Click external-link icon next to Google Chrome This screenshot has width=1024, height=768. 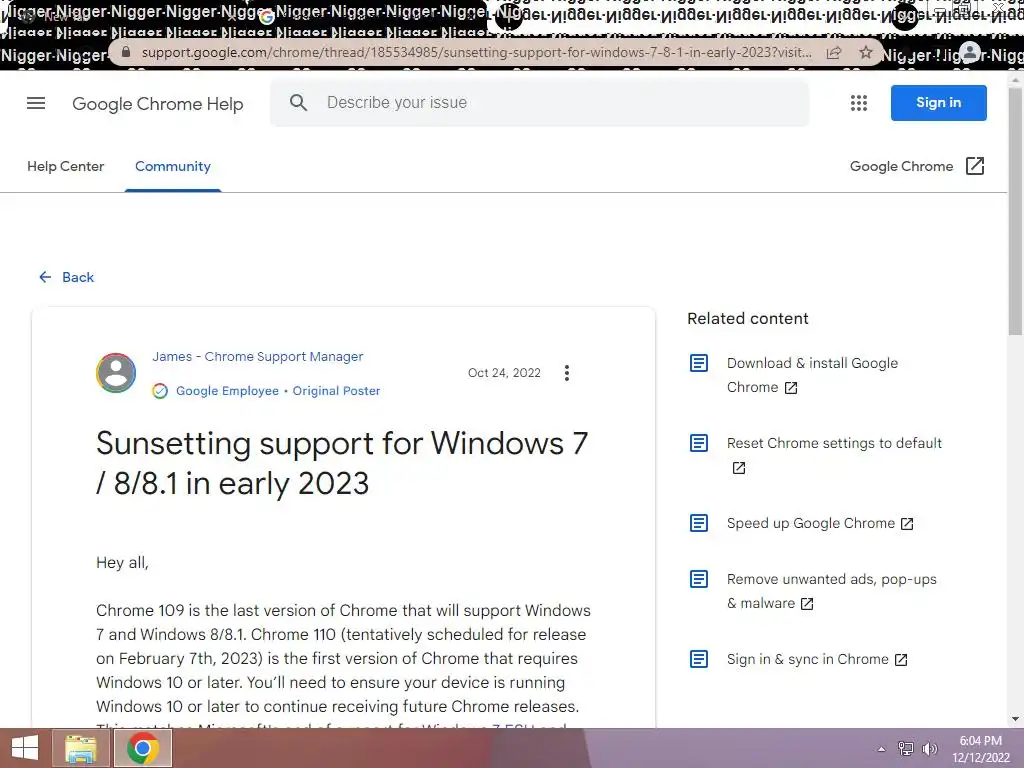coord(974,166)
